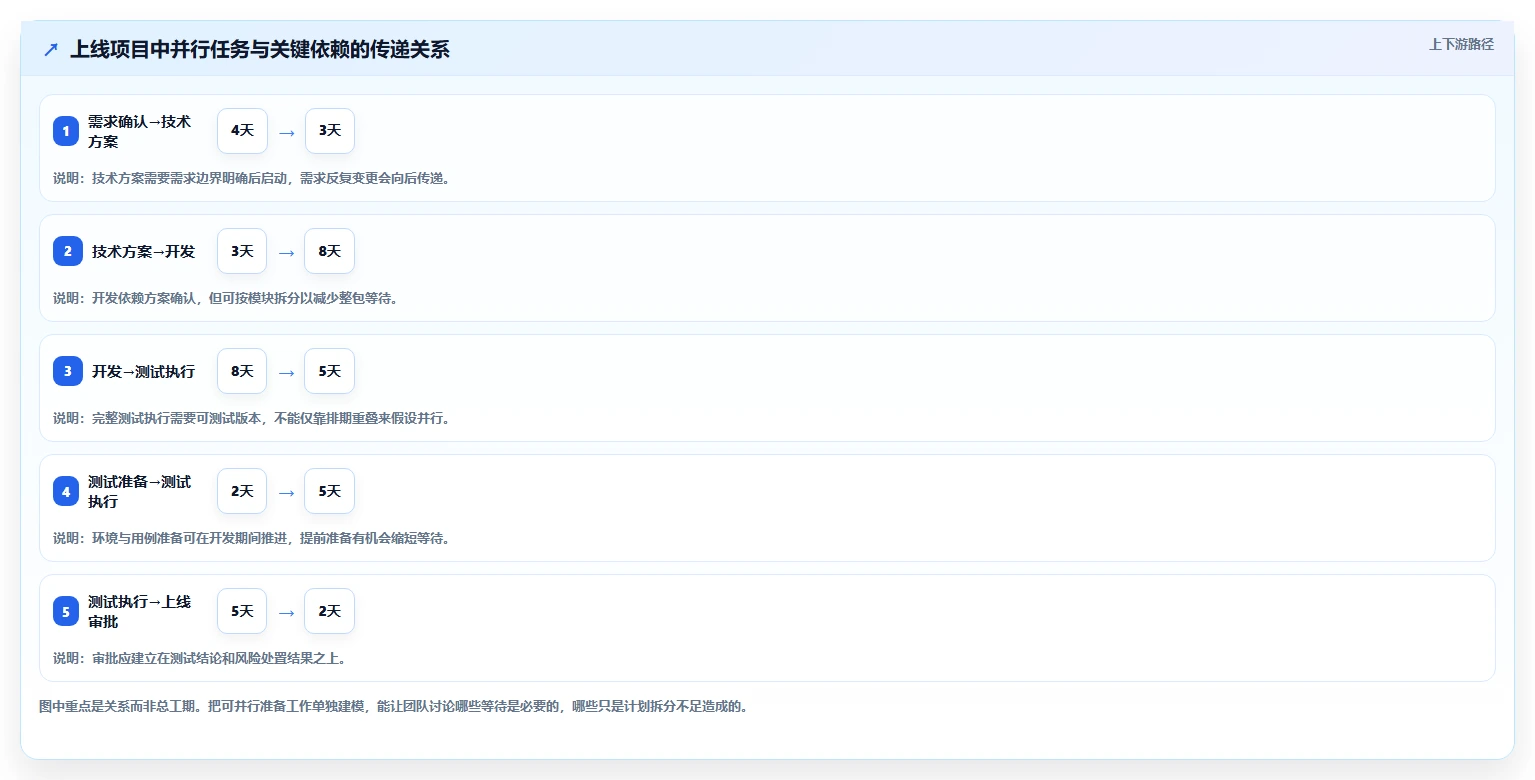Click the 技术方案→开发 label
The image size is (1535, 780).
click(x=143, y=251)
